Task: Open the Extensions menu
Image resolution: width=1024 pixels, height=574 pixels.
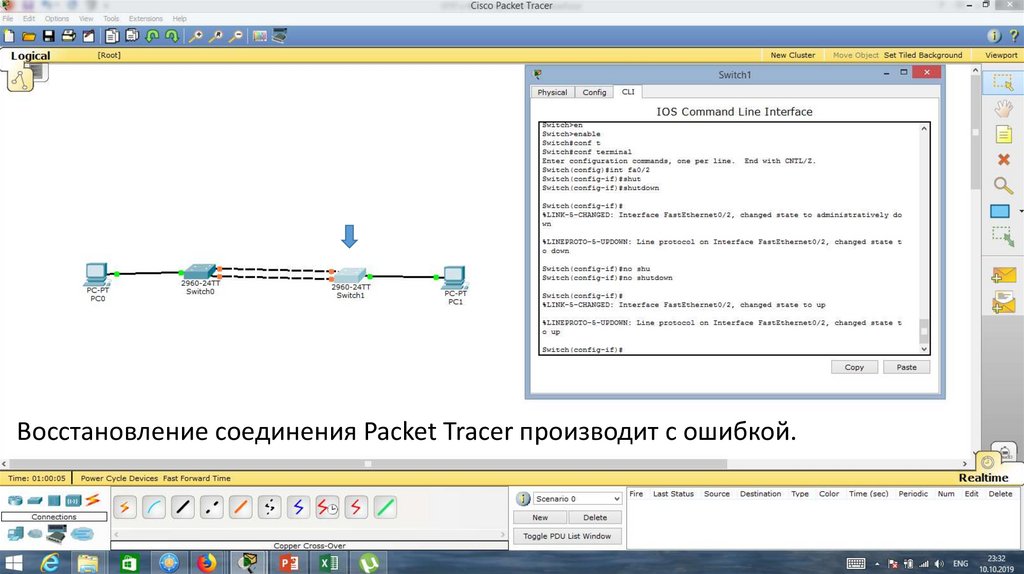Action: (146, 18)
